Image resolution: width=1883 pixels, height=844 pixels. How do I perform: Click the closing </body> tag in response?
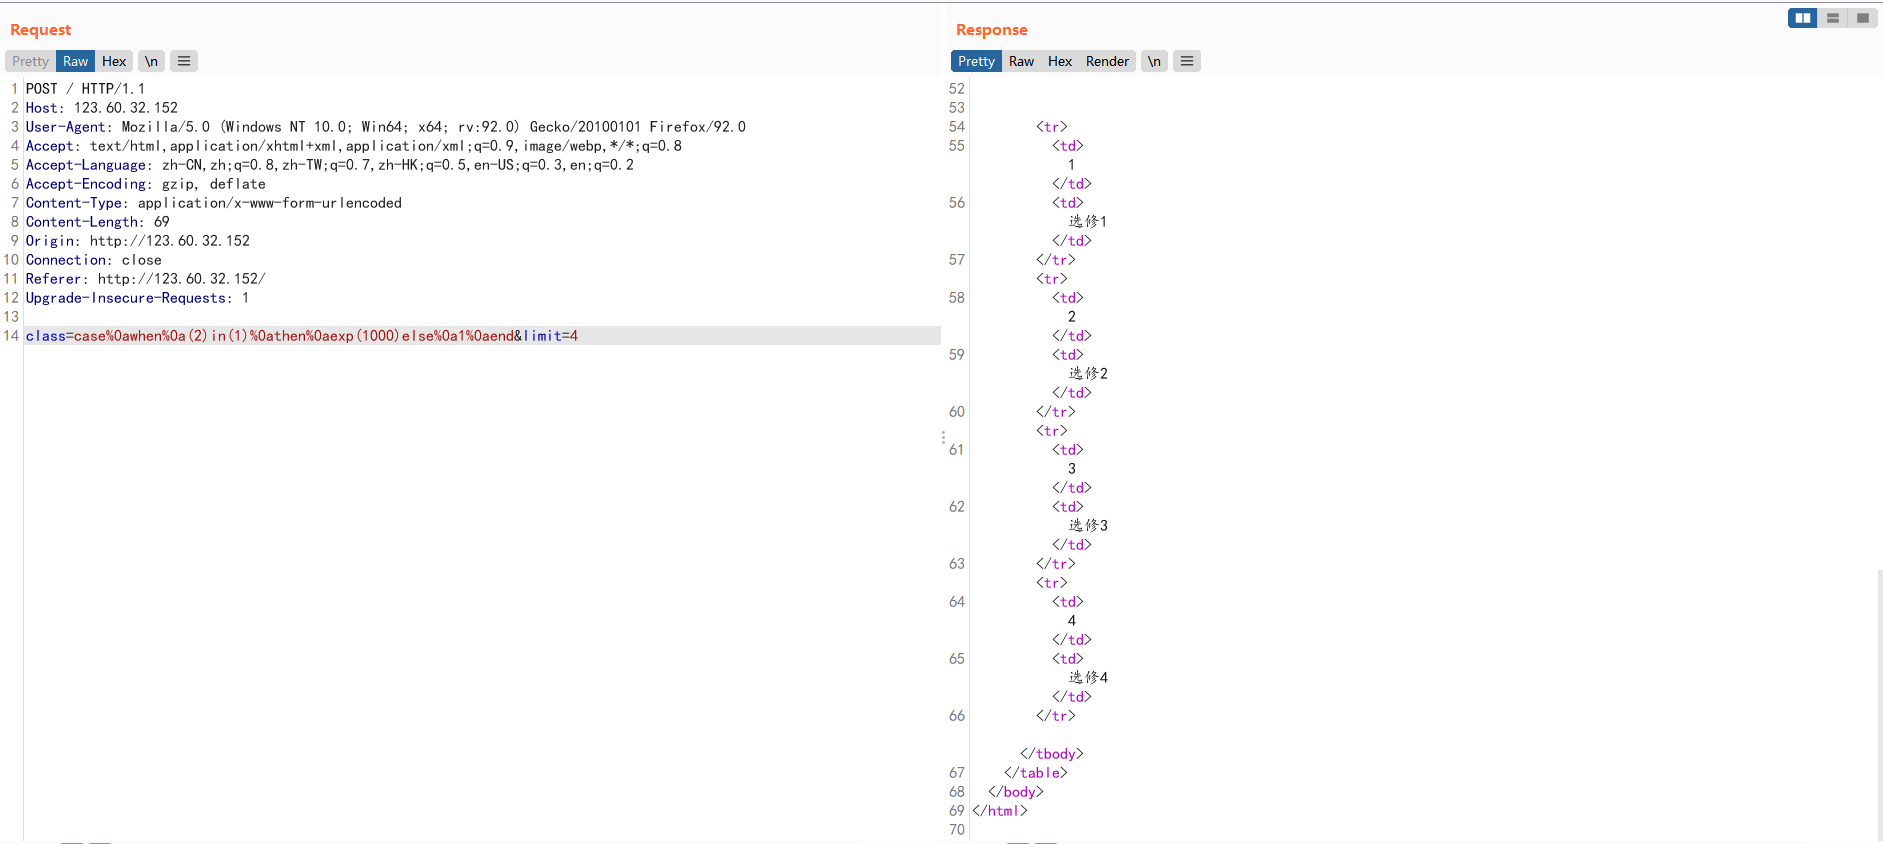pyautogui.click(x=1016, y=792)
